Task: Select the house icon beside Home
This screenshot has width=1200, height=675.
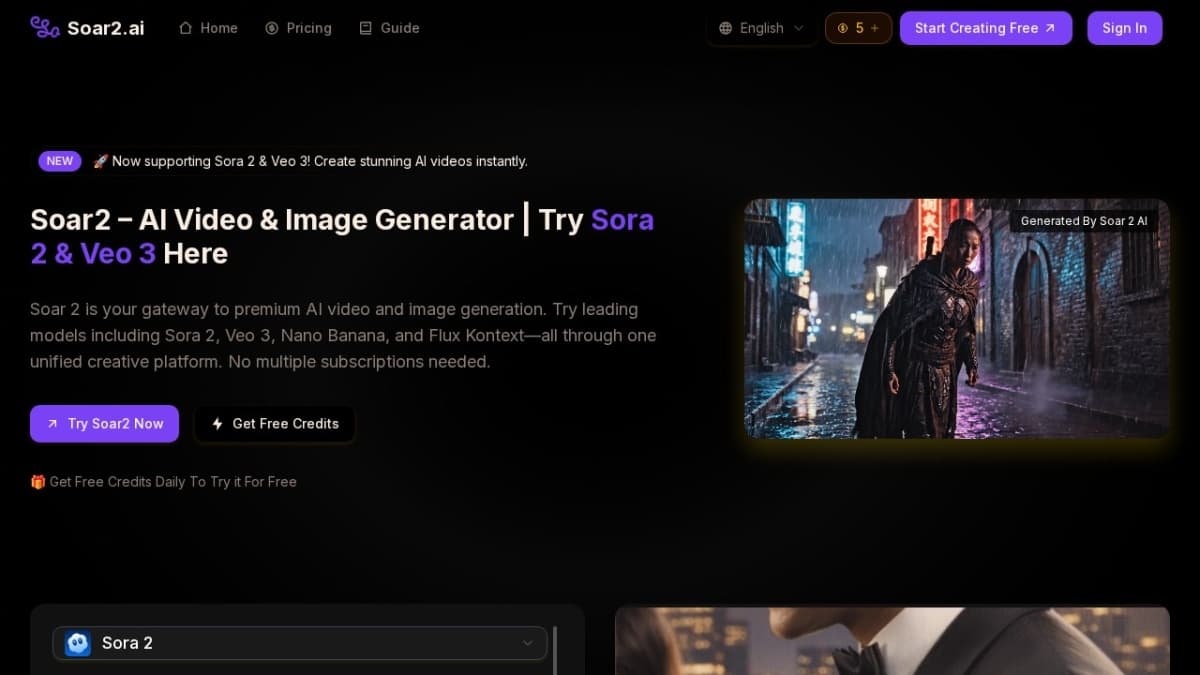Action: (x=184, y=28)
